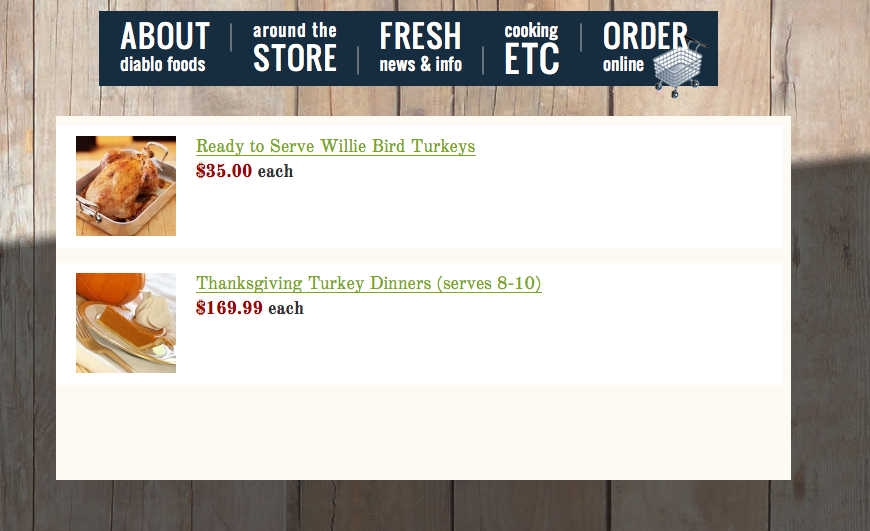This screenshot has width=870, height=531.
Task: Click "each" beside the $169.99 price
Action: (285, 308)
